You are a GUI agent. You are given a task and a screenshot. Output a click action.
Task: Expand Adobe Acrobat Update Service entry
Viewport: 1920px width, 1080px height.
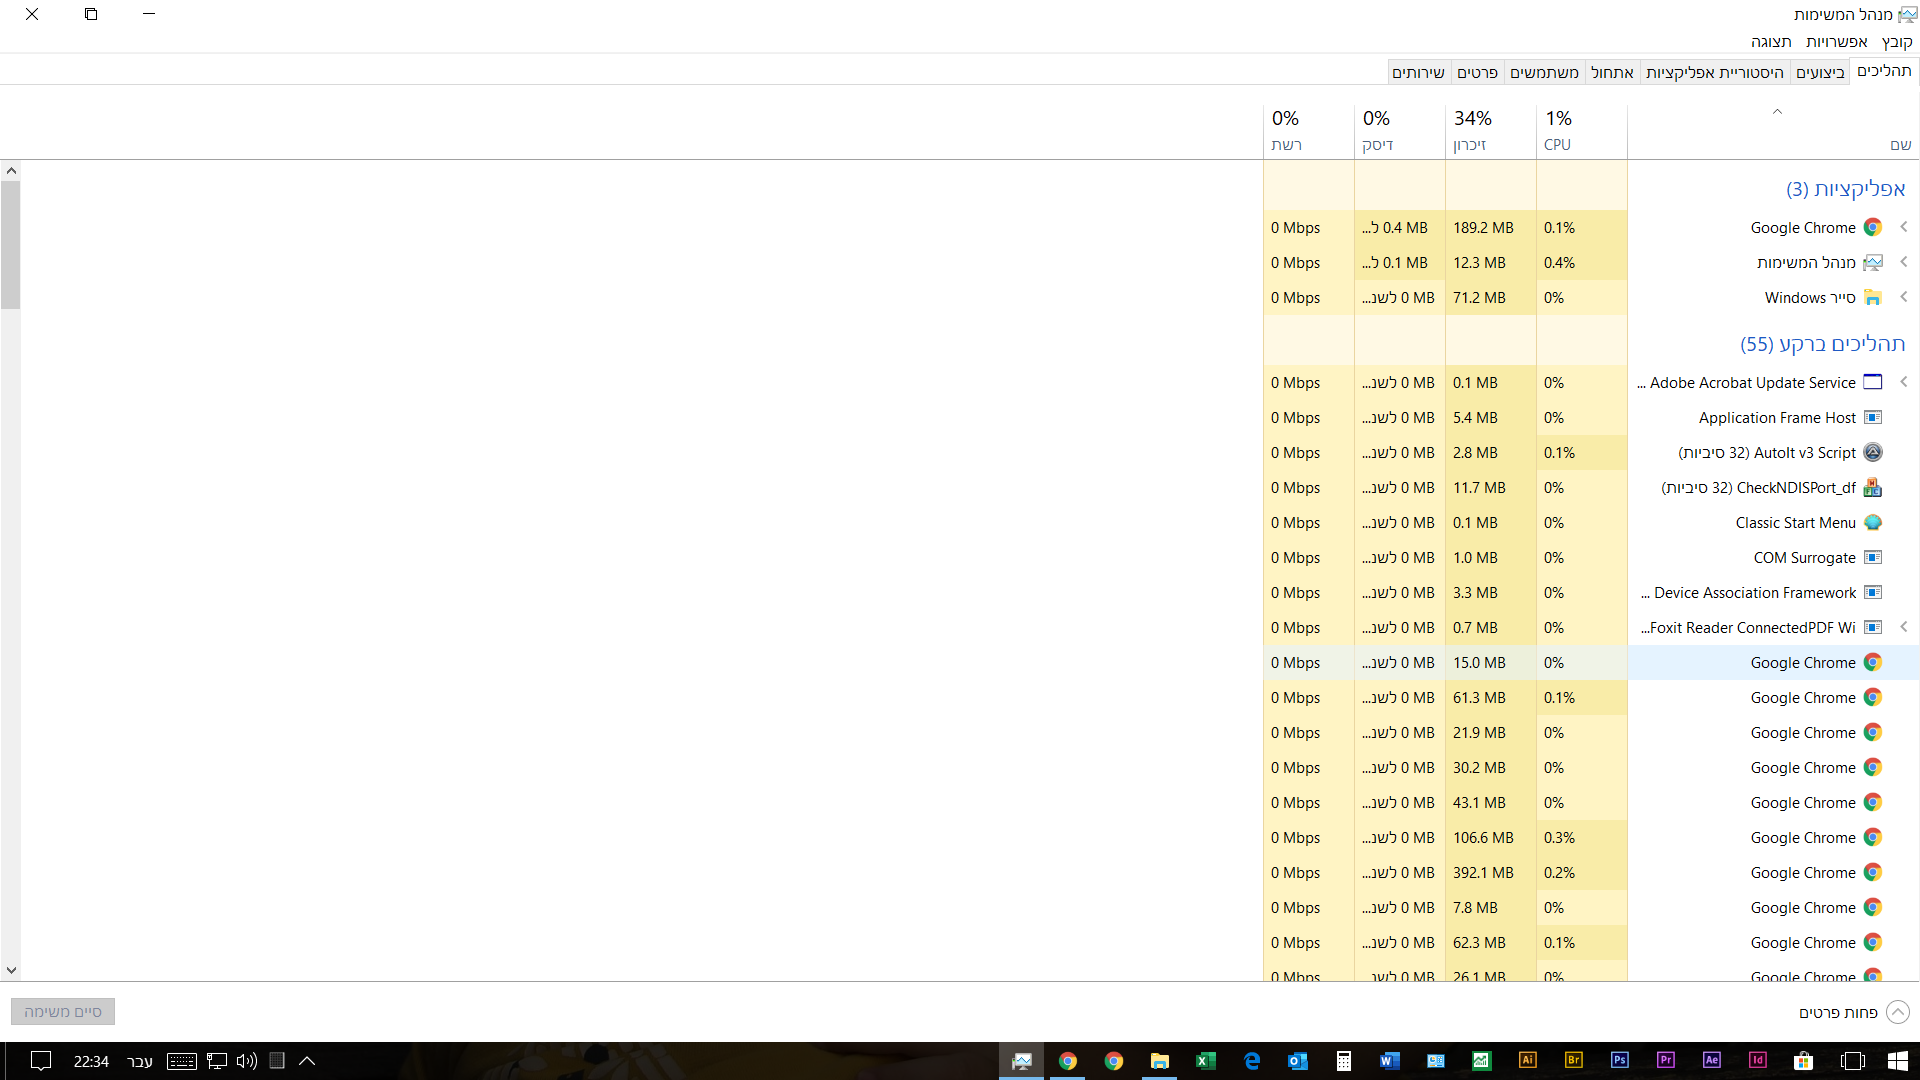(x=1904, y=383)
